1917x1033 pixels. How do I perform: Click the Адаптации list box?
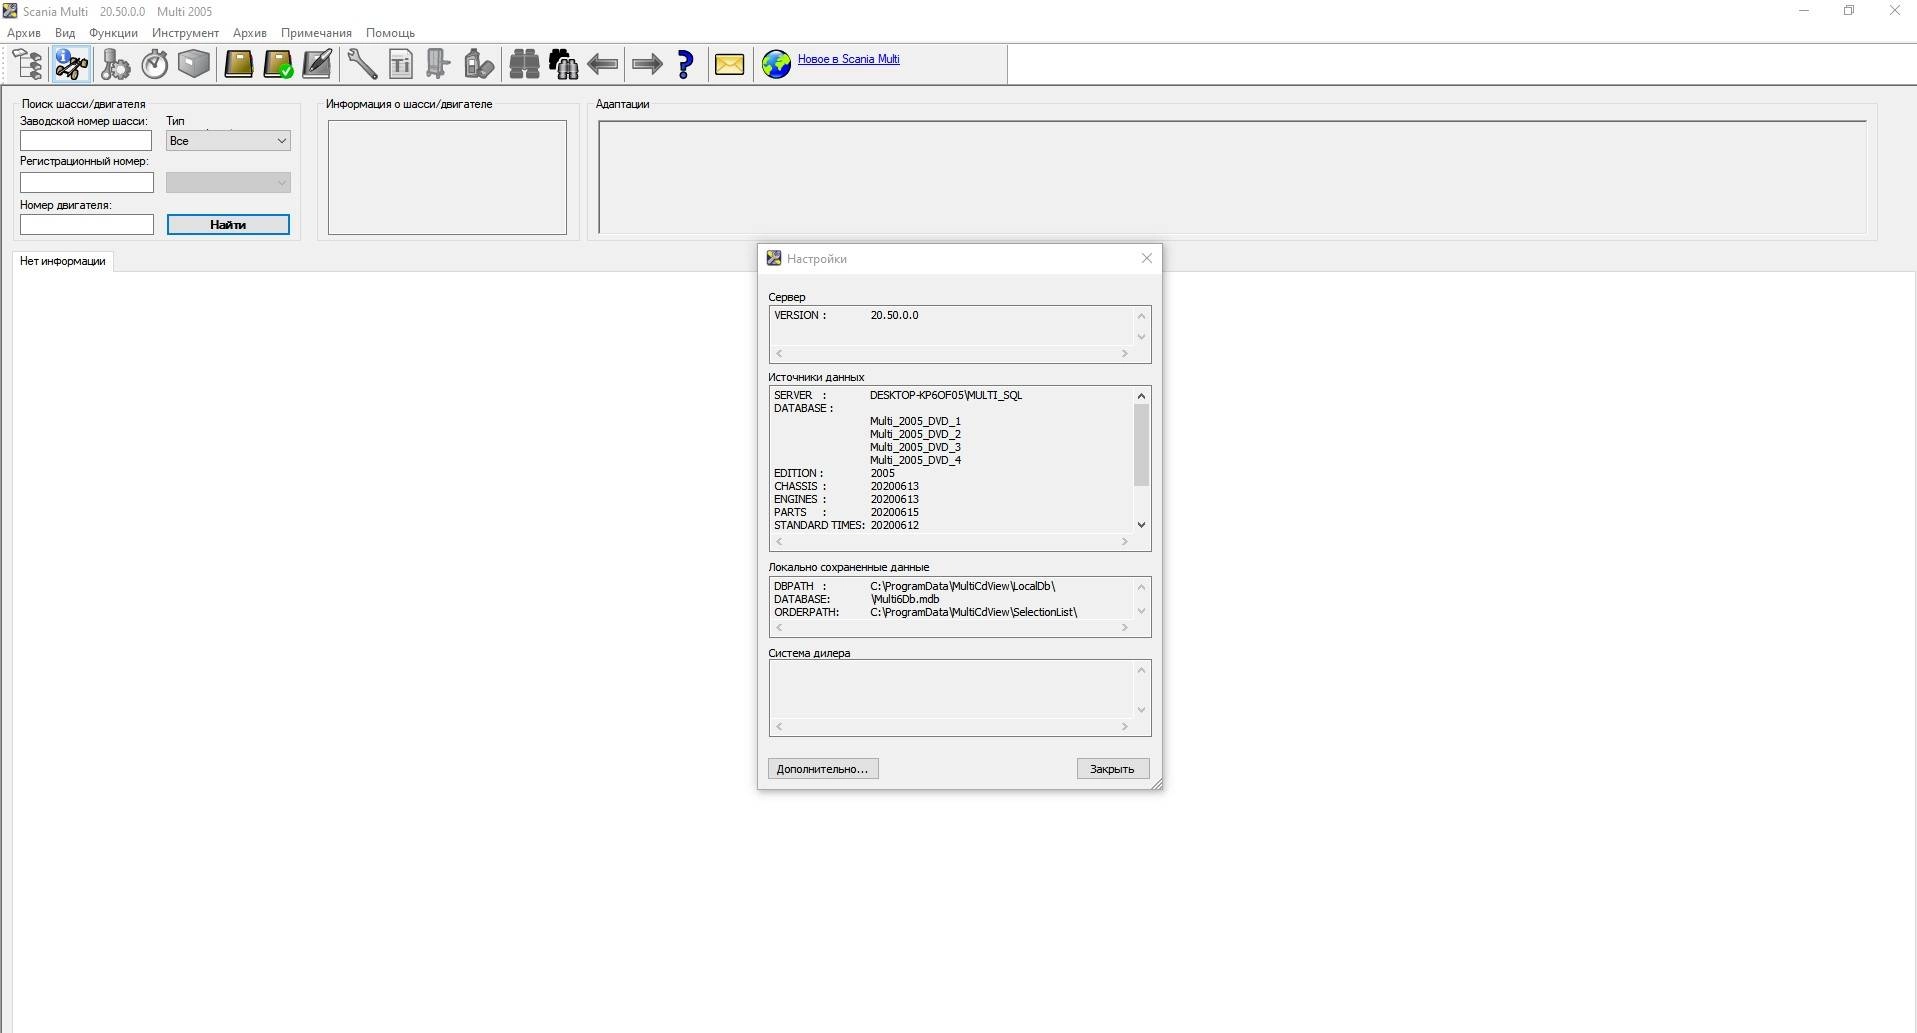point(1232,177)
